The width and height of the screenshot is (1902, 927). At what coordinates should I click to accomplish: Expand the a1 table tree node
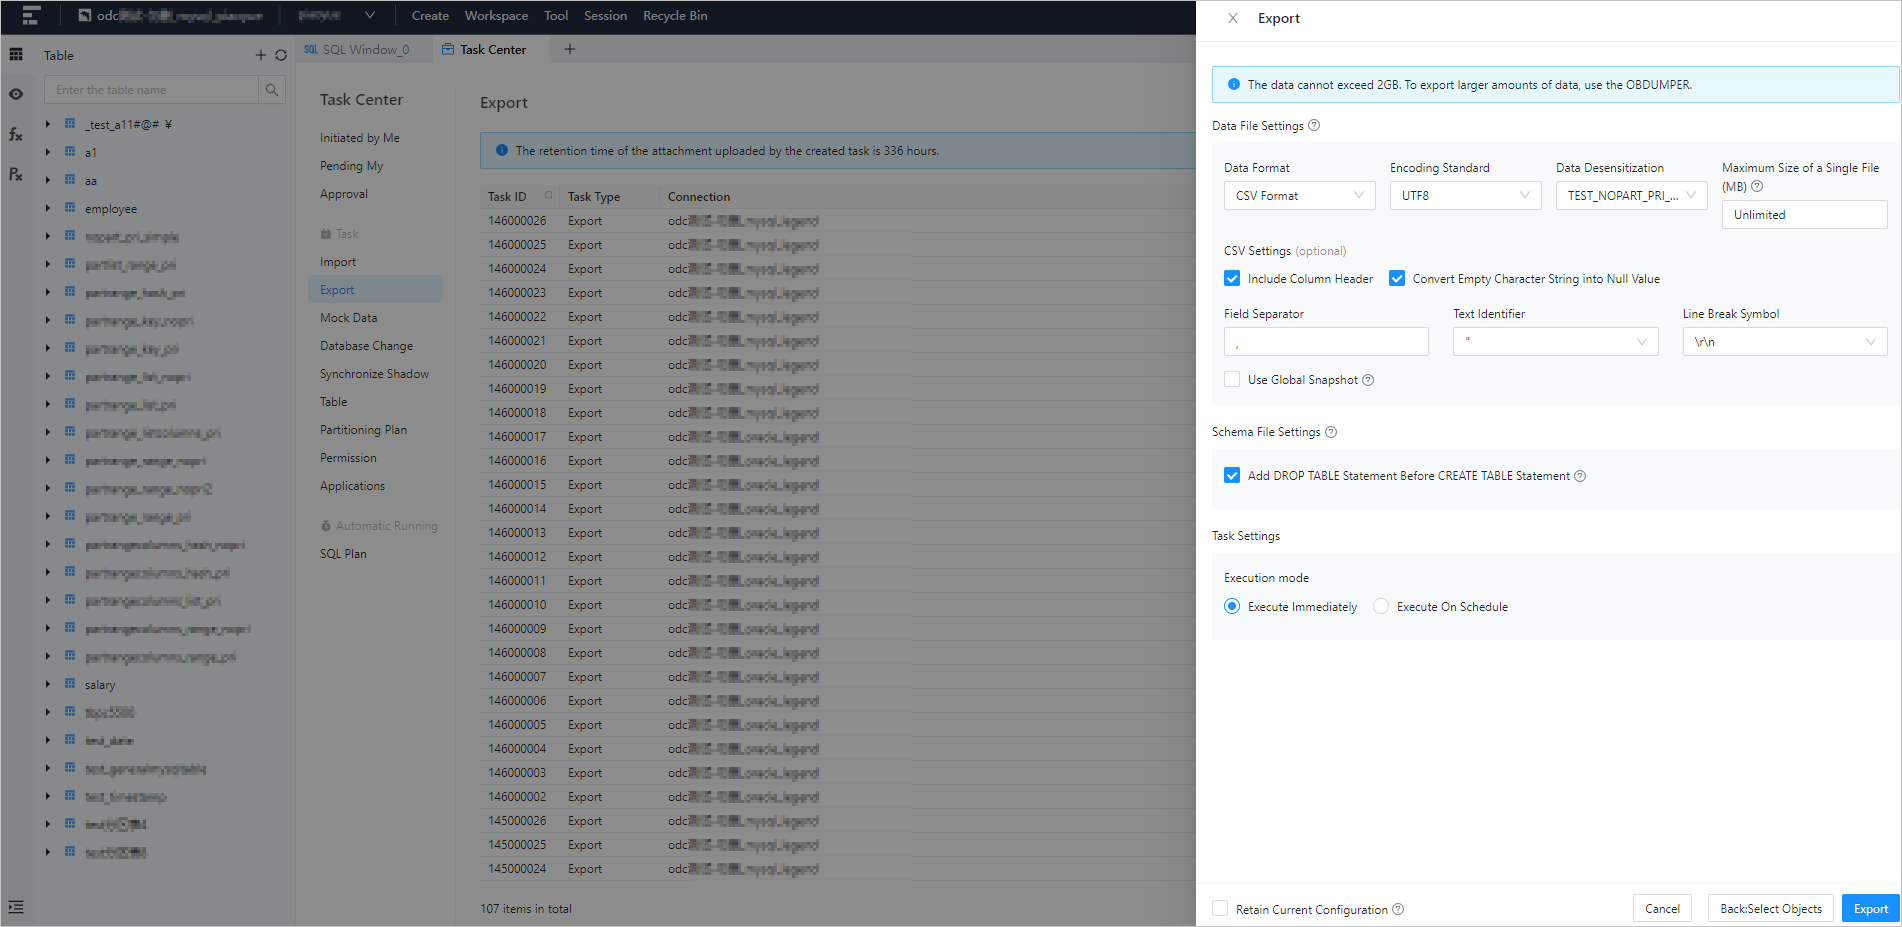[x=47, y=152]
